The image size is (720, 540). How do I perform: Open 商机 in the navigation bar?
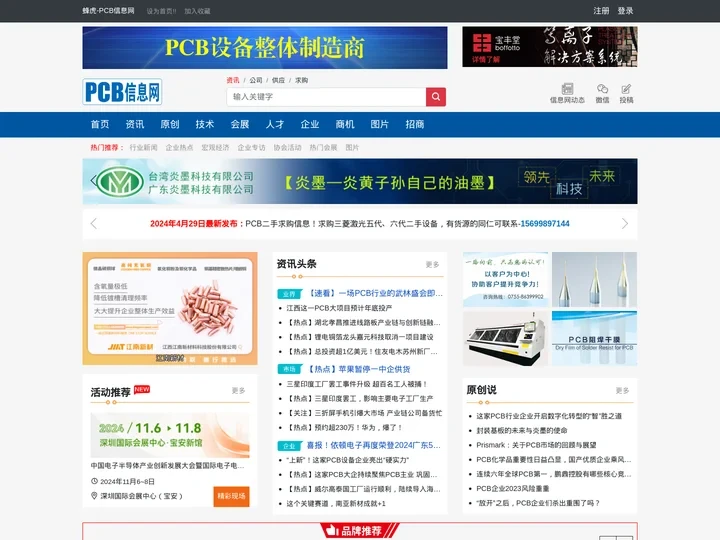[x=345, y=124]
